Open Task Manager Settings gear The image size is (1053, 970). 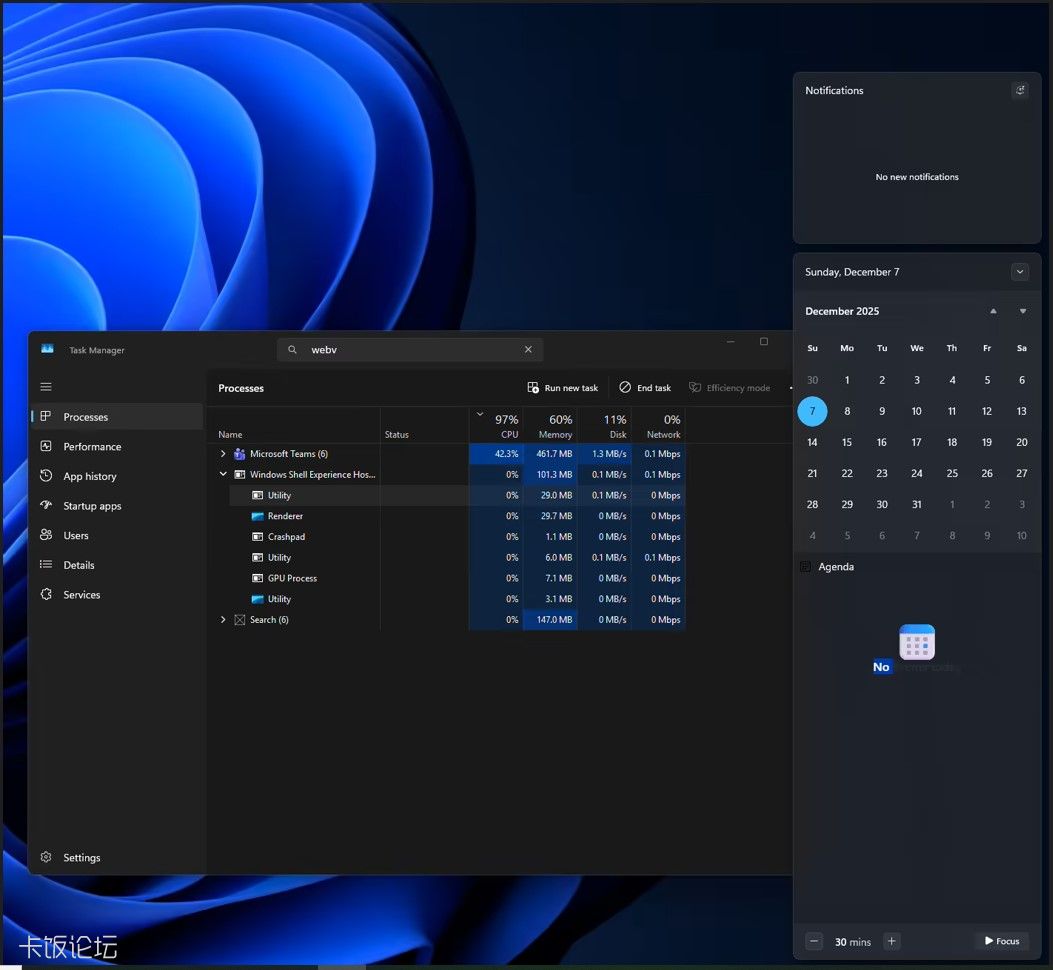46,858
